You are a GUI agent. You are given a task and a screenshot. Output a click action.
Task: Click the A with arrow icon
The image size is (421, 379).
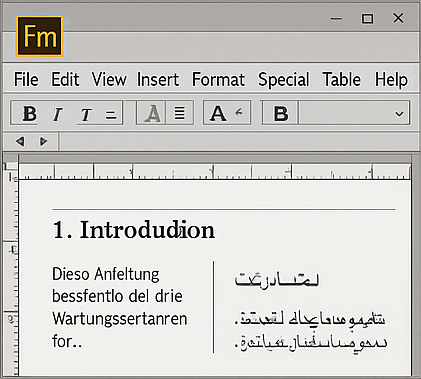point(227,113)
